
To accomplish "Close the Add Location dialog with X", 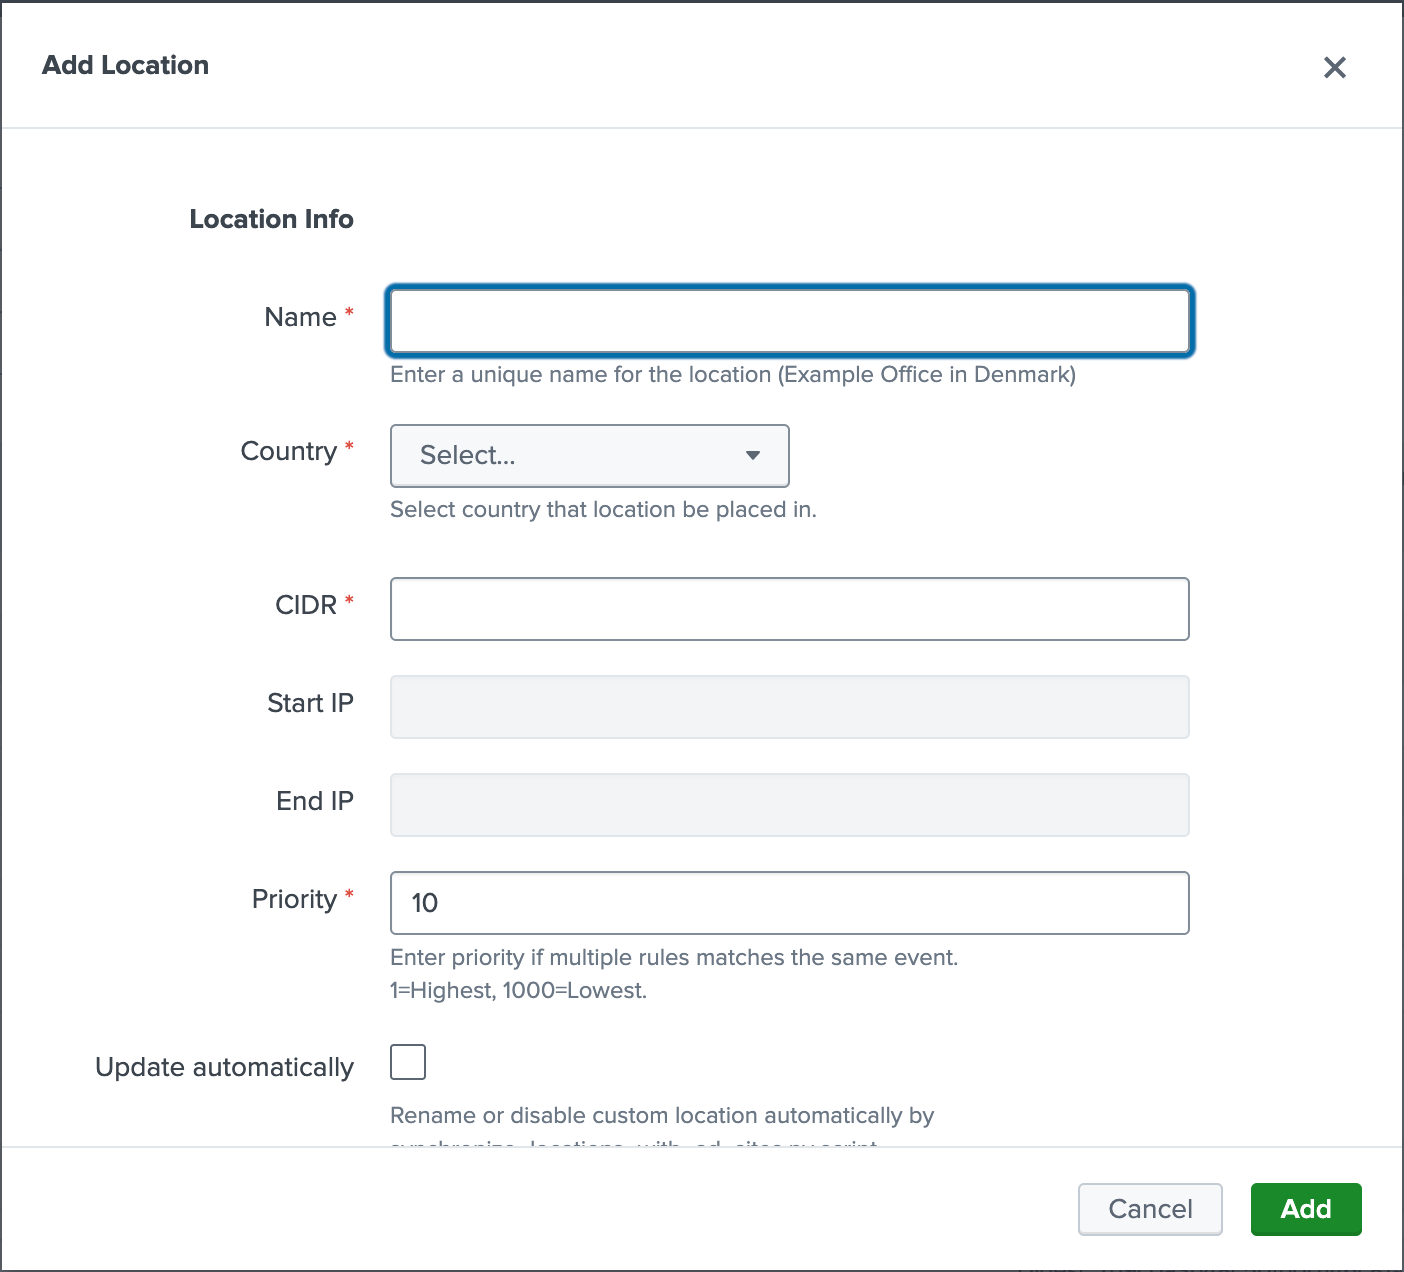I will coord(1334,67).
